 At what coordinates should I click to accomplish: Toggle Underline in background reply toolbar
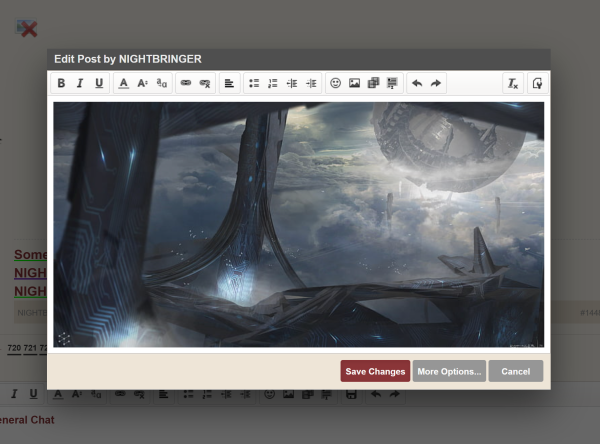coord(34,394)
